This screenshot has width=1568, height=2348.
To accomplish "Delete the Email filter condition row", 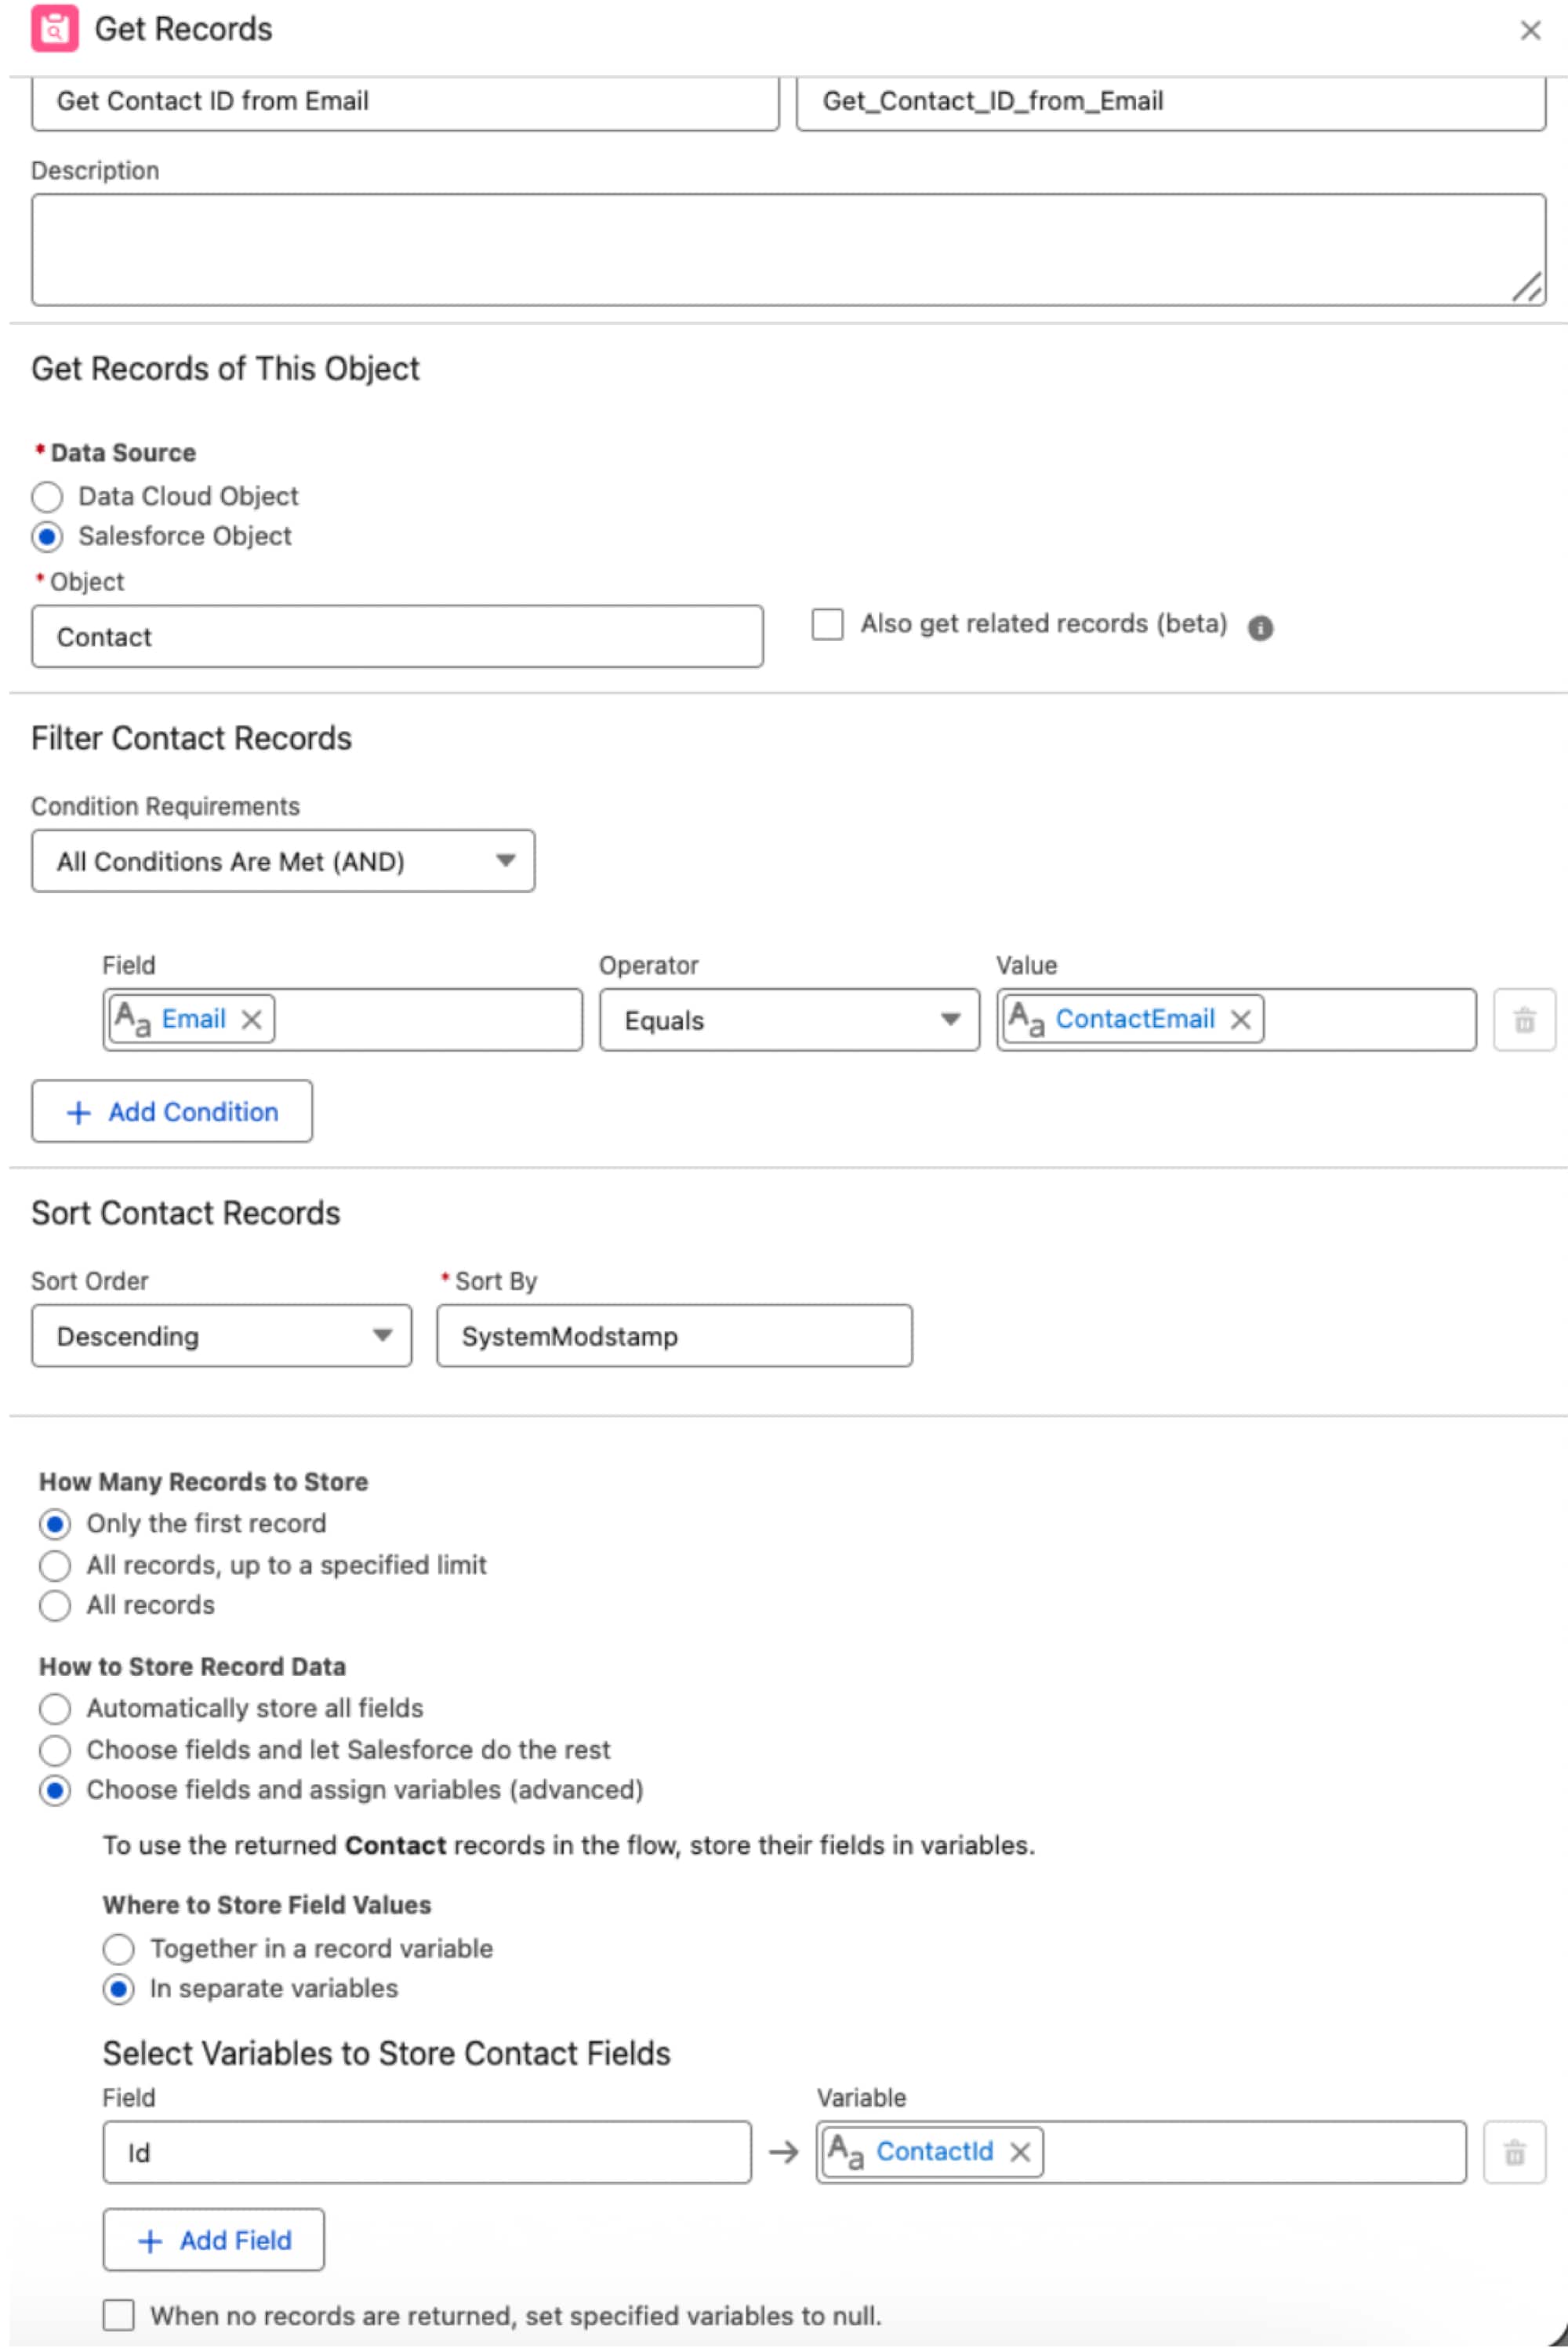I will click(x=1523, y=1020).
